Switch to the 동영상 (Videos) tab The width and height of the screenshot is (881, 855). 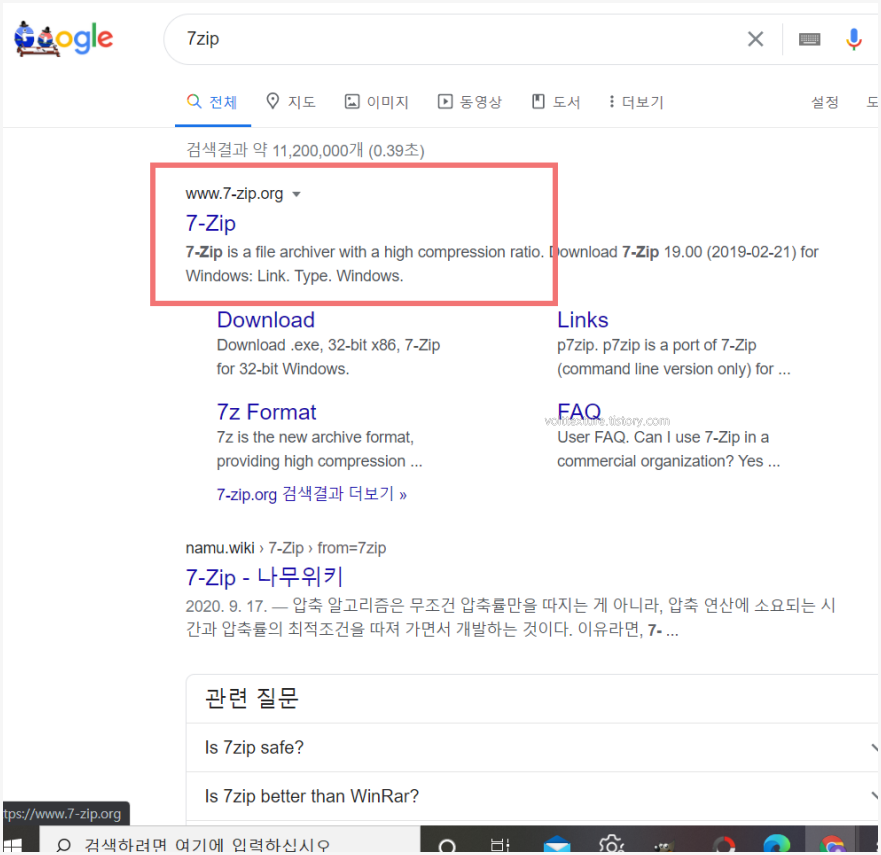[469, 102]
